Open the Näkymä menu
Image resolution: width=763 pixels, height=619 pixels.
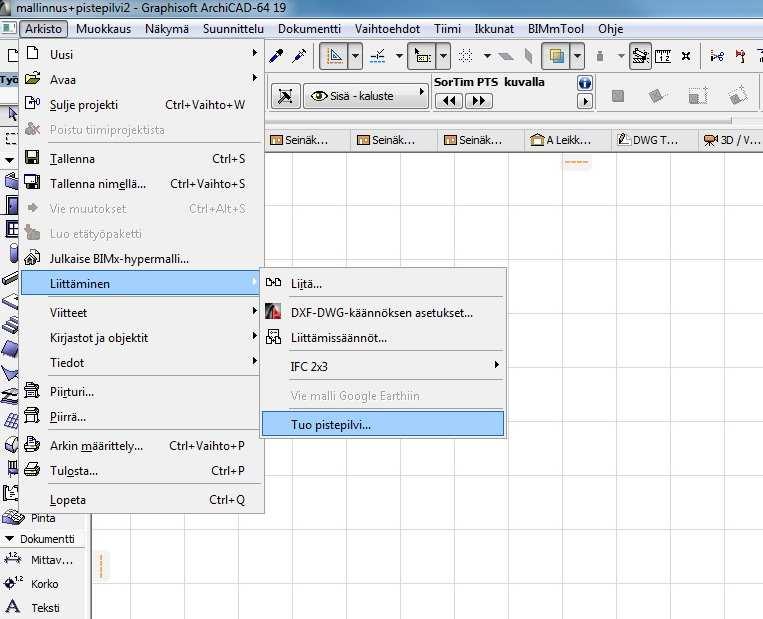166,29
